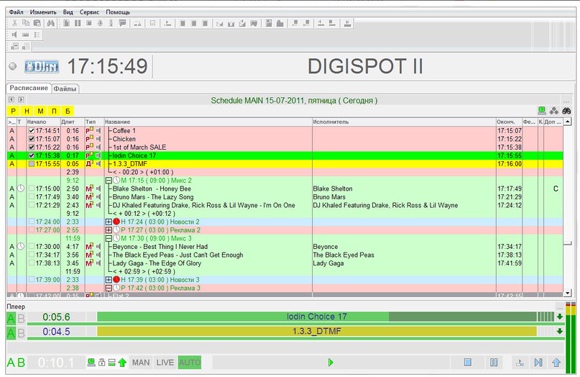This screenshot has height=377, width=580.
Task: Open the Файл menu
Action: (x=16, y=12)
